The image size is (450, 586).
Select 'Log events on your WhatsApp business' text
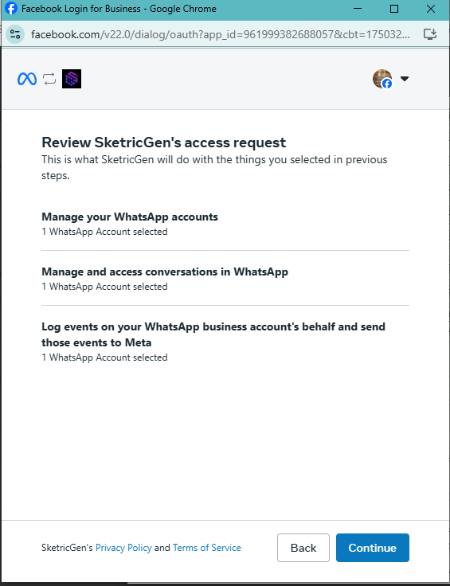[213, 334]
